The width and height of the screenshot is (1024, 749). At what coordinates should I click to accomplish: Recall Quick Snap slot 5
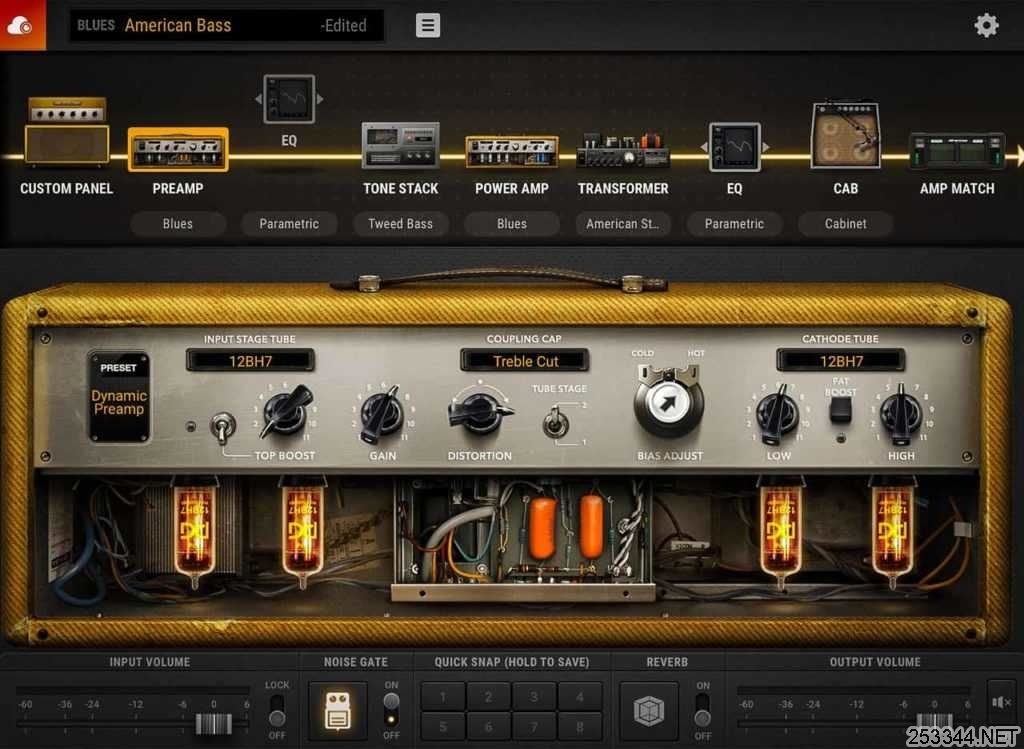click(x=443, y=726)
